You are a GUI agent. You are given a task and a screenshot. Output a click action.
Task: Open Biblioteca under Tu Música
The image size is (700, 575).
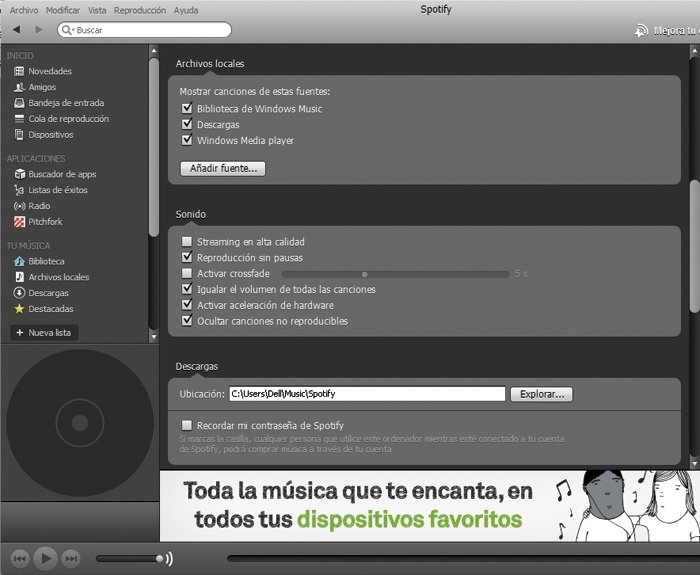pyautogui.click(x=39, y=261)
